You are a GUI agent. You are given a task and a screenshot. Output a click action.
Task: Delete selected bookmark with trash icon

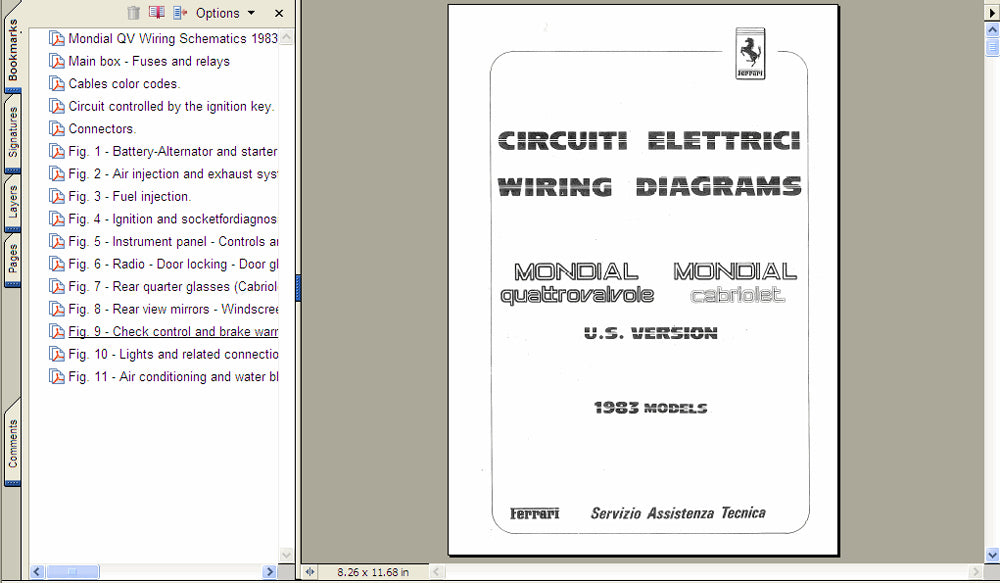coord(133,13)
